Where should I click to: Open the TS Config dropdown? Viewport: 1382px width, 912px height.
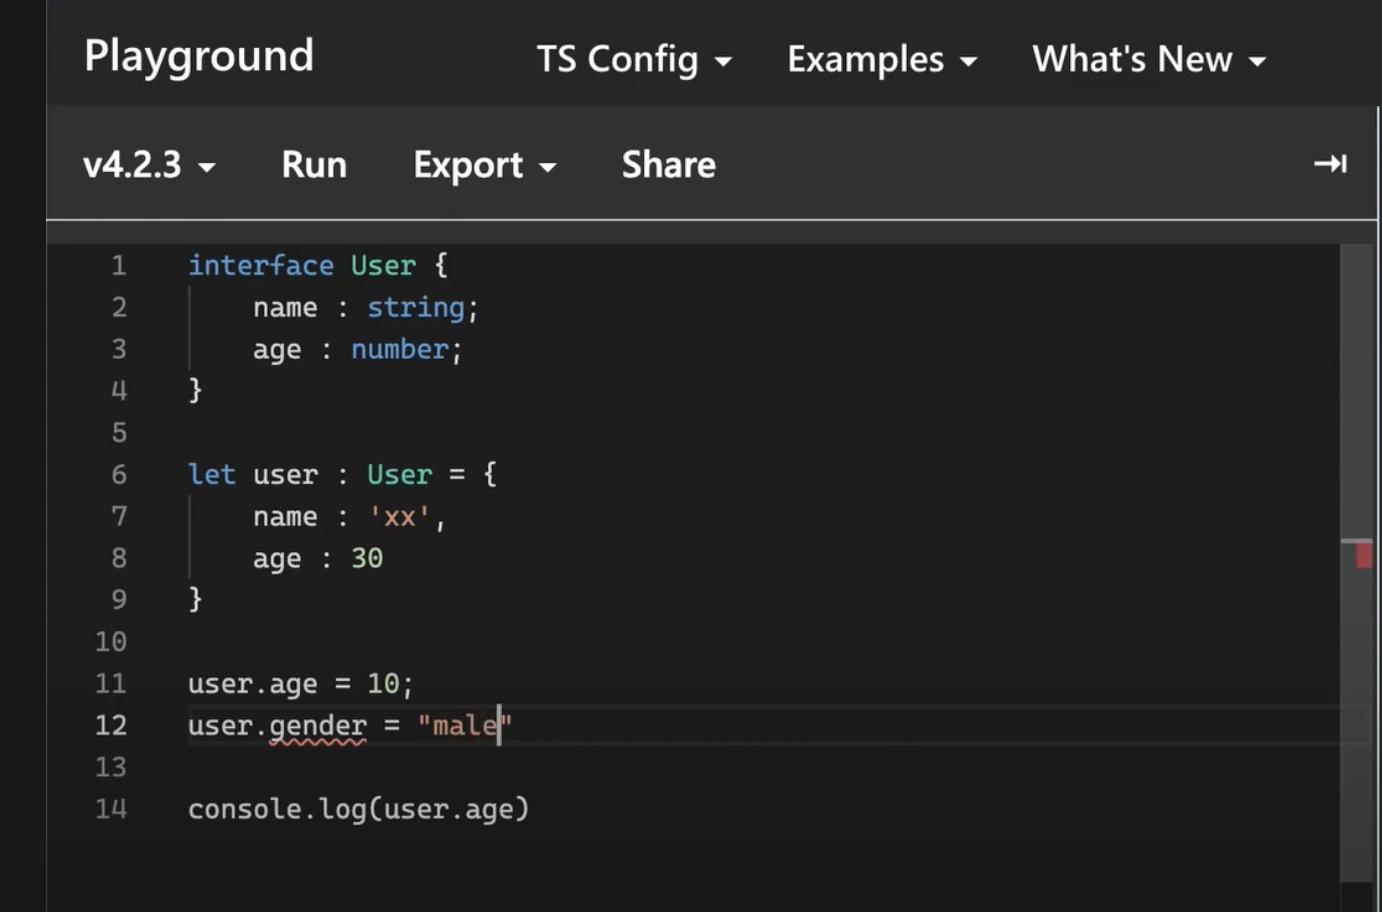(634, 60)
